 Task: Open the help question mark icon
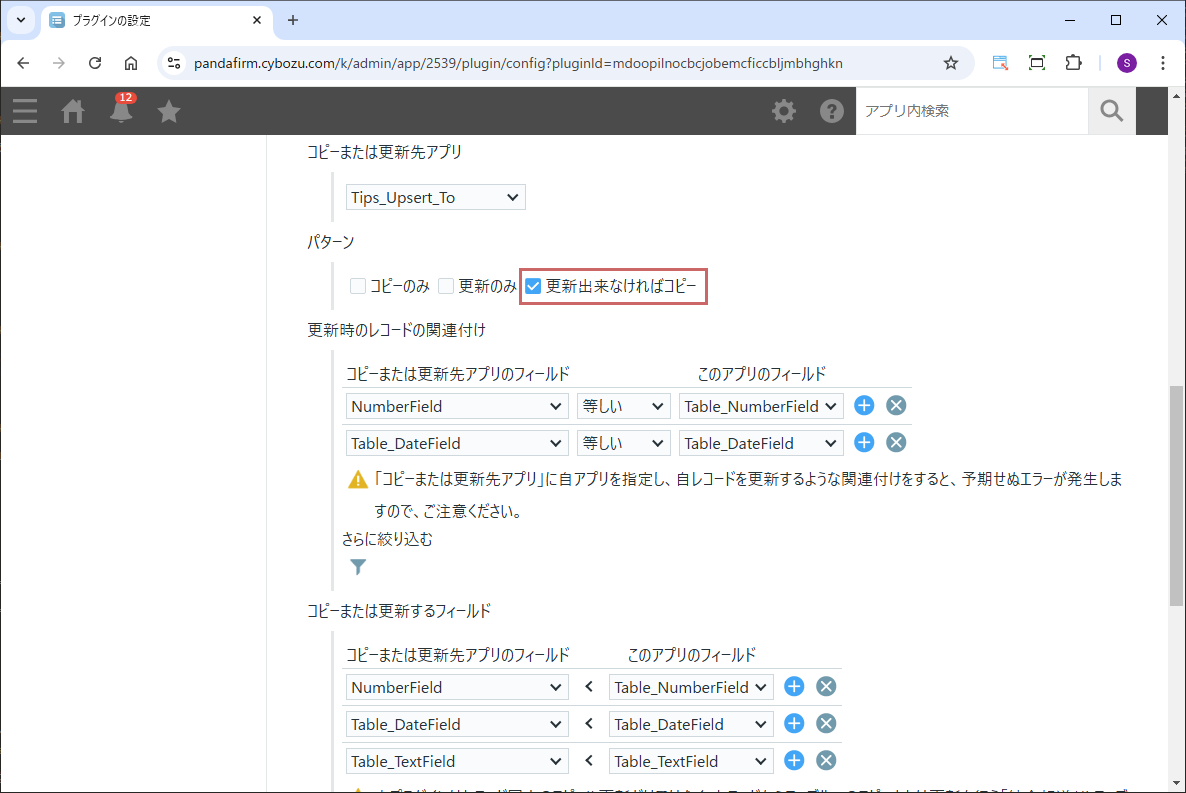tap(832, 111)
